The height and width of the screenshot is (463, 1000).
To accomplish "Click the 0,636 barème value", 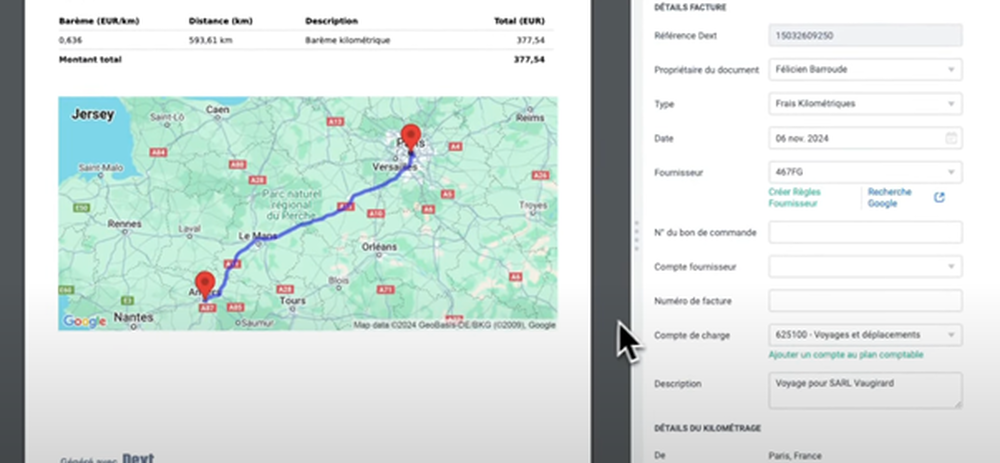I will [x=70, y=40].
